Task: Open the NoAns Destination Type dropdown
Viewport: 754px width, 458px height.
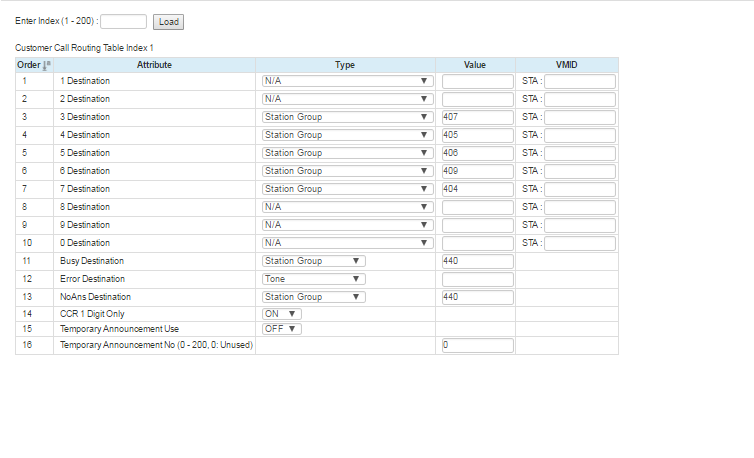Action: [313, 297]
